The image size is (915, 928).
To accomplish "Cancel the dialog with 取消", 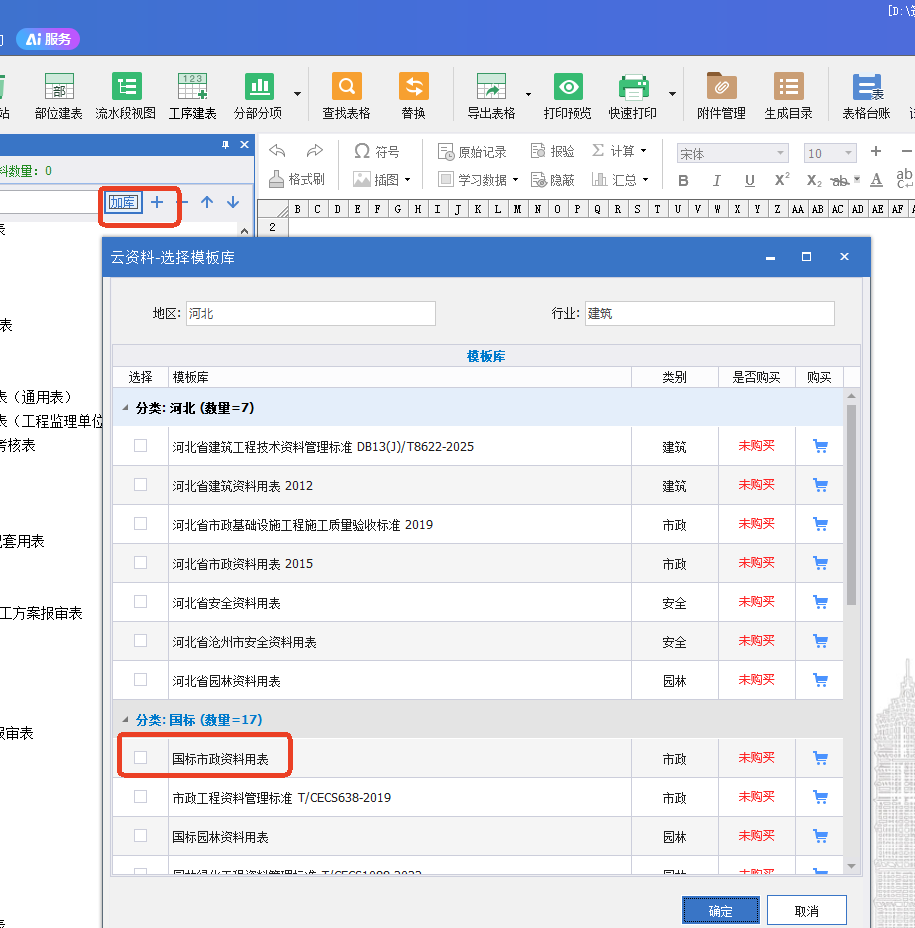I will point(807,911).
